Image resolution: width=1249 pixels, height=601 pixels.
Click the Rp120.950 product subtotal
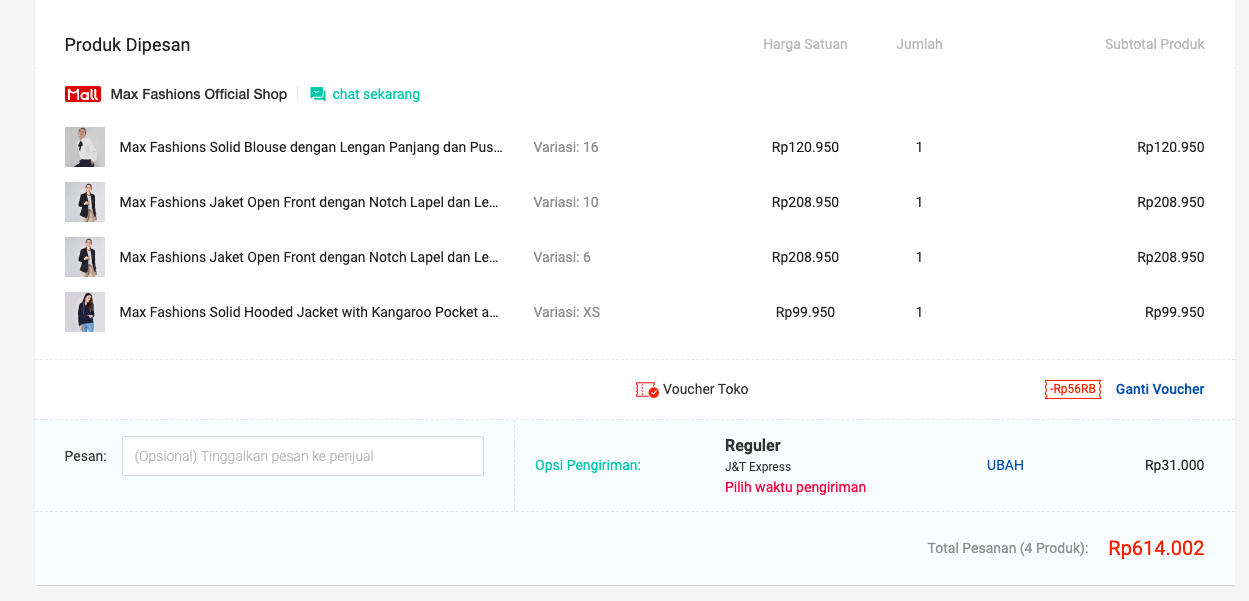[1171, 147]
